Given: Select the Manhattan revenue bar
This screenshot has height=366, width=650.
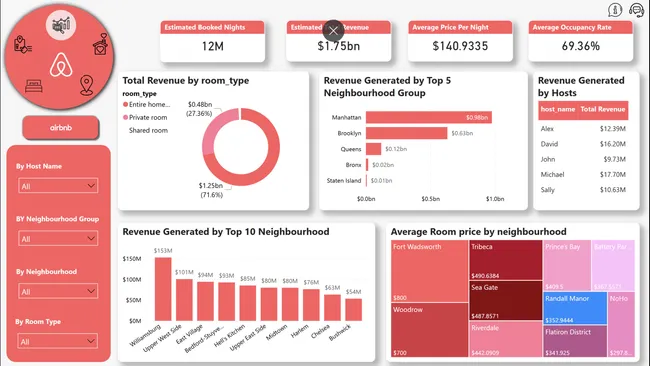Looking at the screenshot, I should point(429,117).
